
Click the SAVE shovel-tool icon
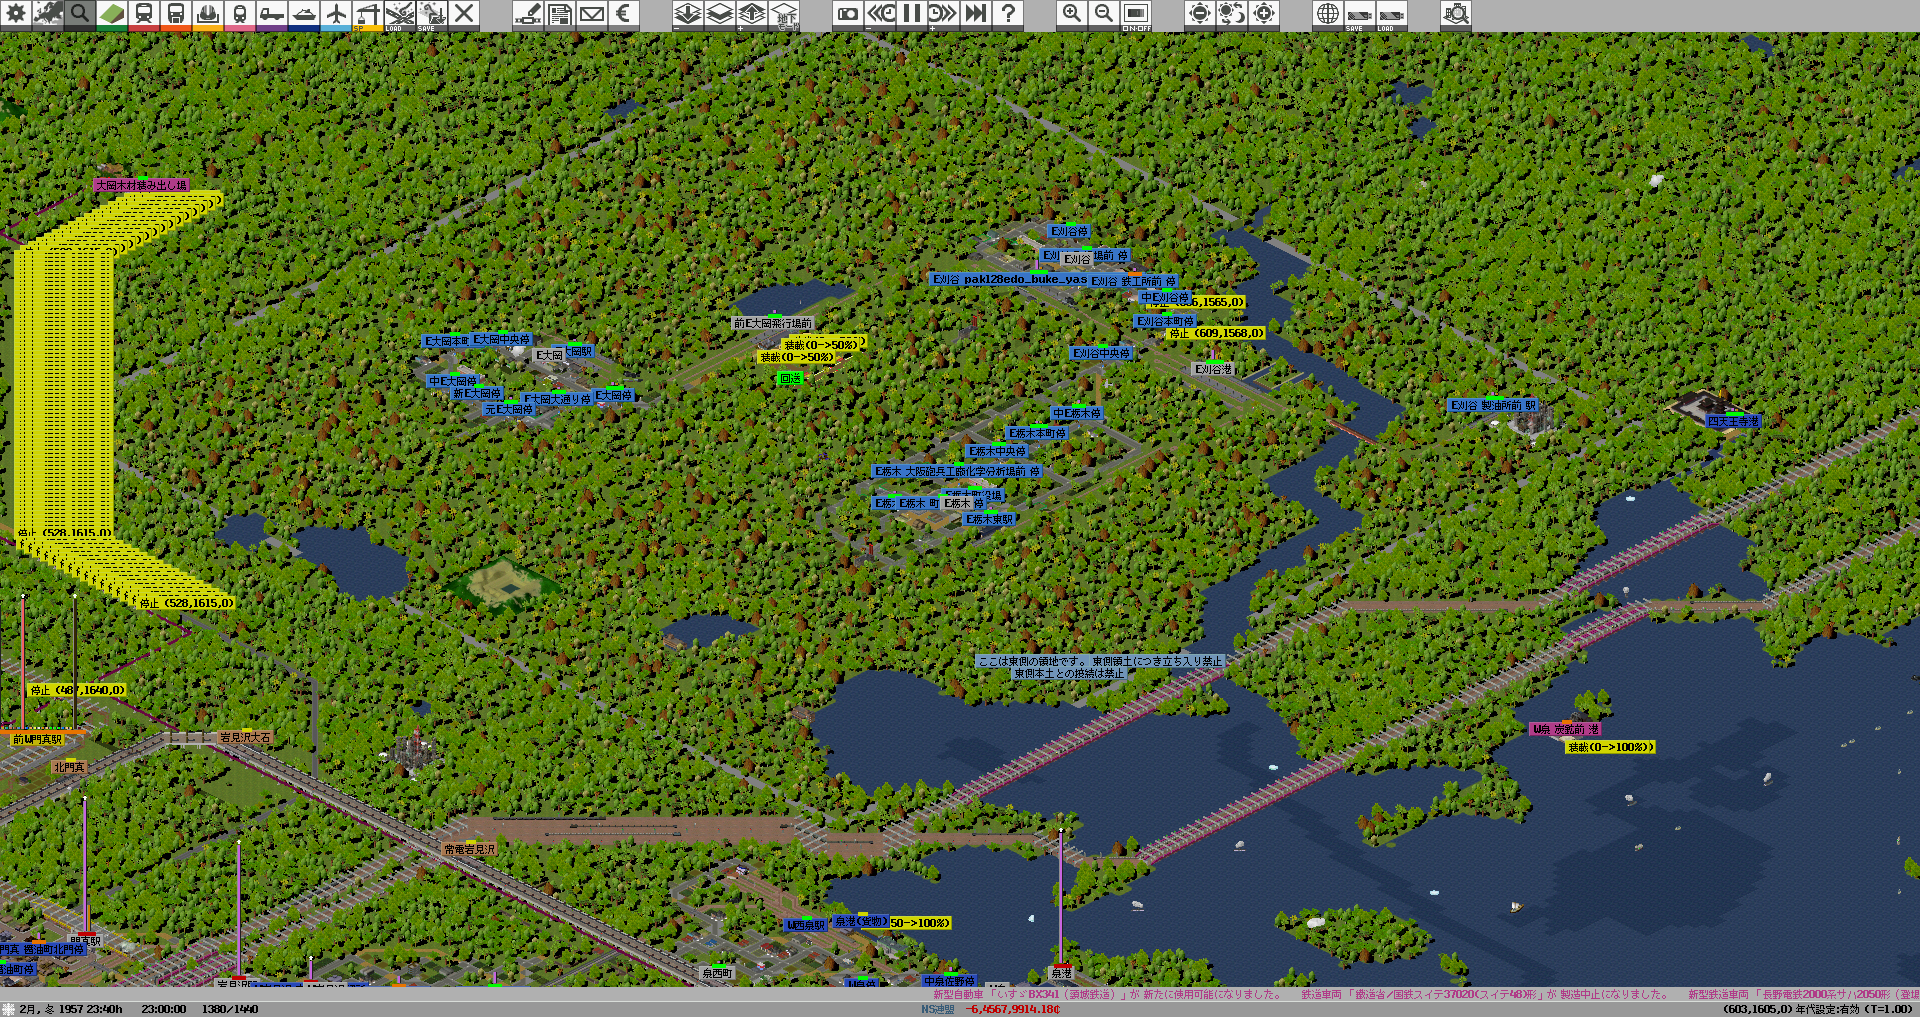tap(432, 14)
